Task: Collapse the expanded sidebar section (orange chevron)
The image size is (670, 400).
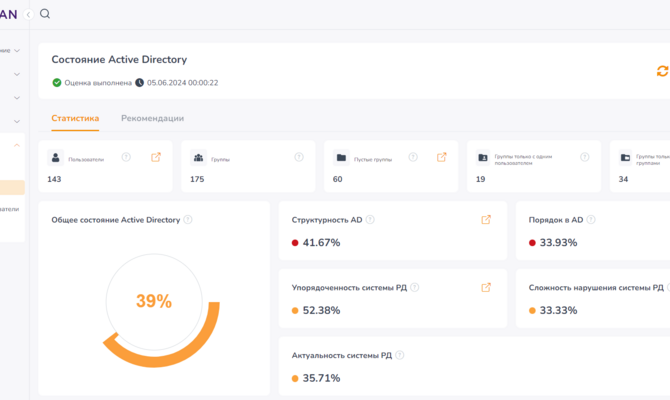Action: pos(17,146)
